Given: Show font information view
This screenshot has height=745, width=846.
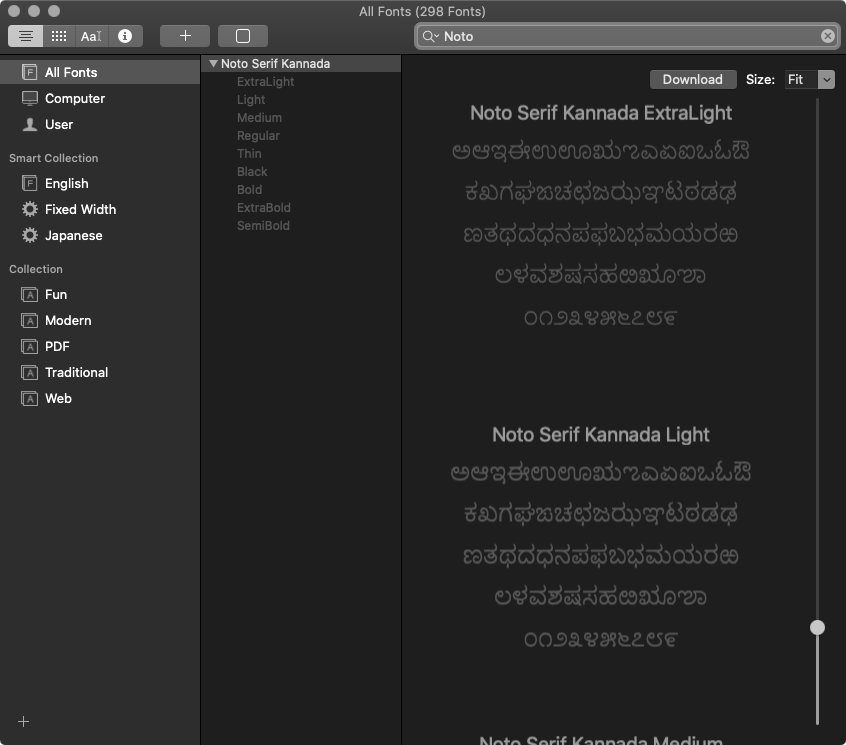Looking at the screenshot, I should click(x=125, y=36).
